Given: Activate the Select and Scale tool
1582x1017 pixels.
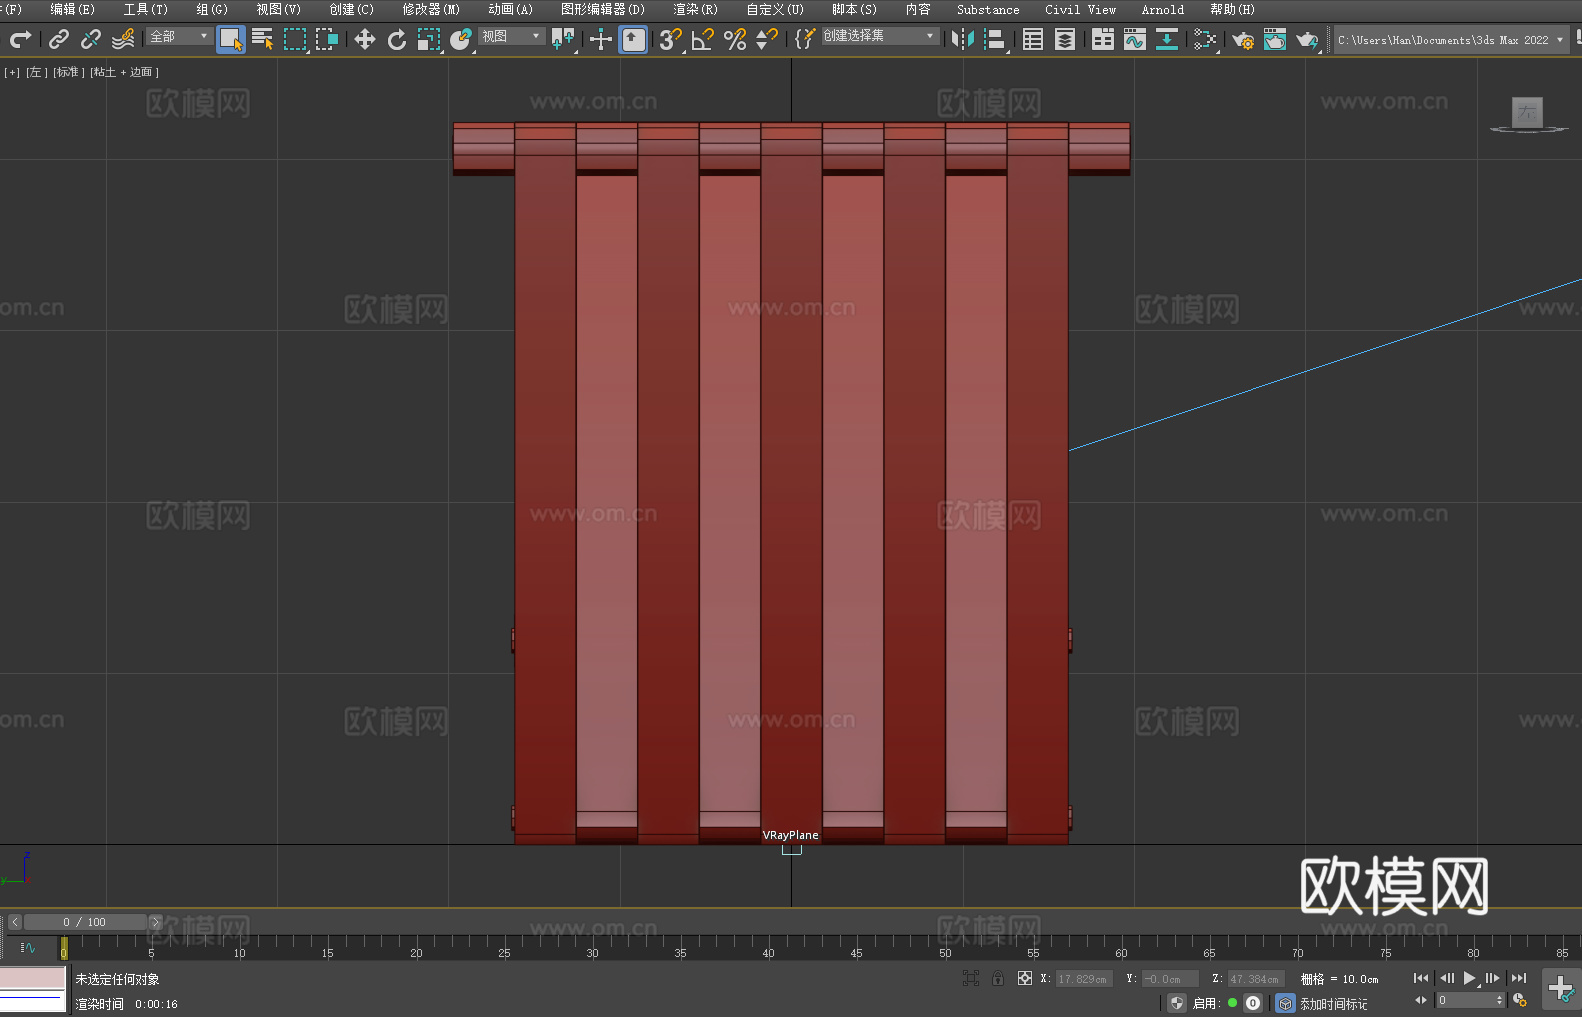Looking at the screenshot, I should click(x=429, y=39).
